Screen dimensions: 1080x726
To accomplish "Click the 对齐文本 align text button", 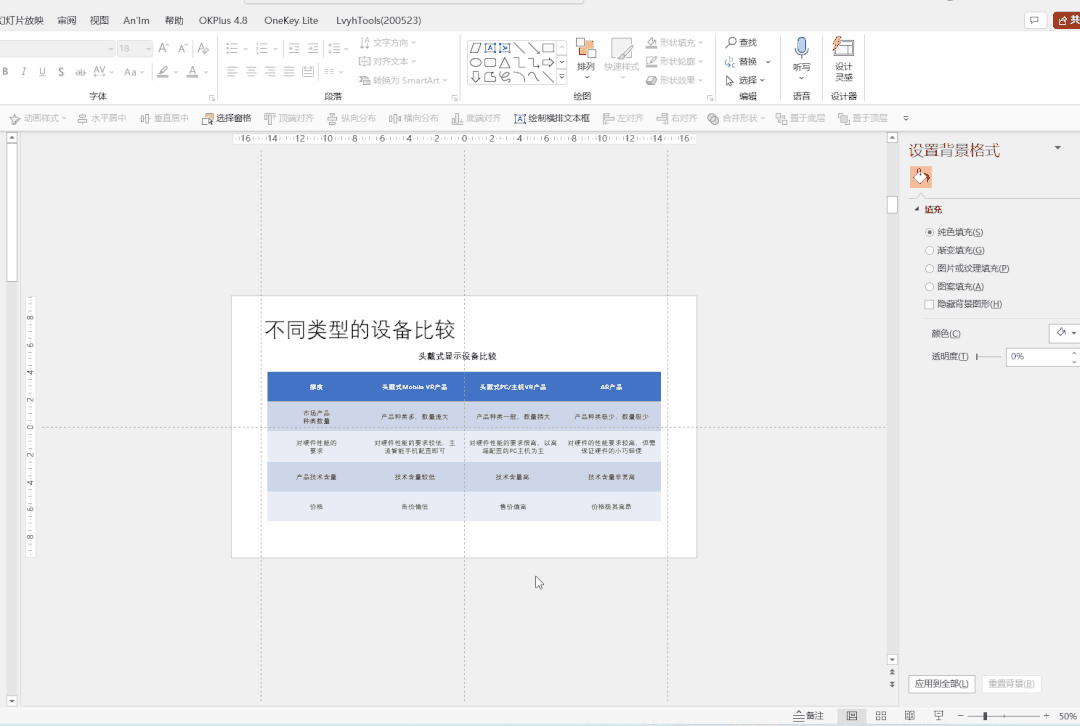I will (388, 61).
